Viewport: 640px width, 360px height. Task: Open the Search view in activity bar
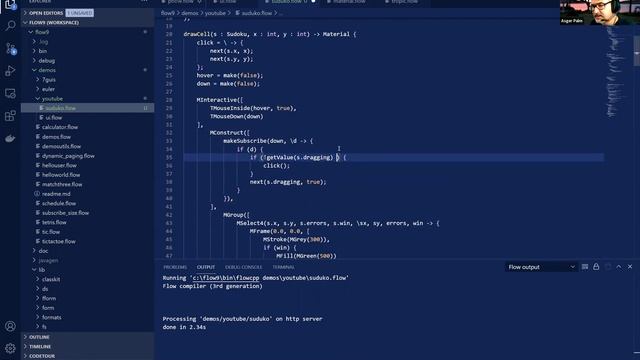10,26
